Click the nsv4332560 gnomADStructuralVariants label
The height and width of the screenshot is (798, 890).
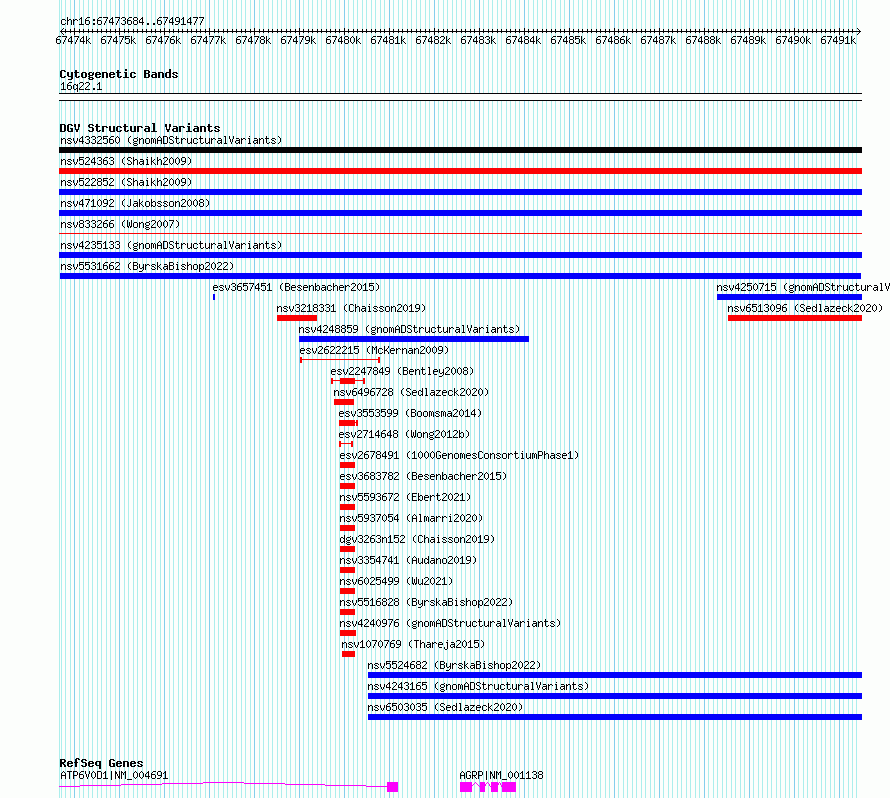tap(171, 140)
